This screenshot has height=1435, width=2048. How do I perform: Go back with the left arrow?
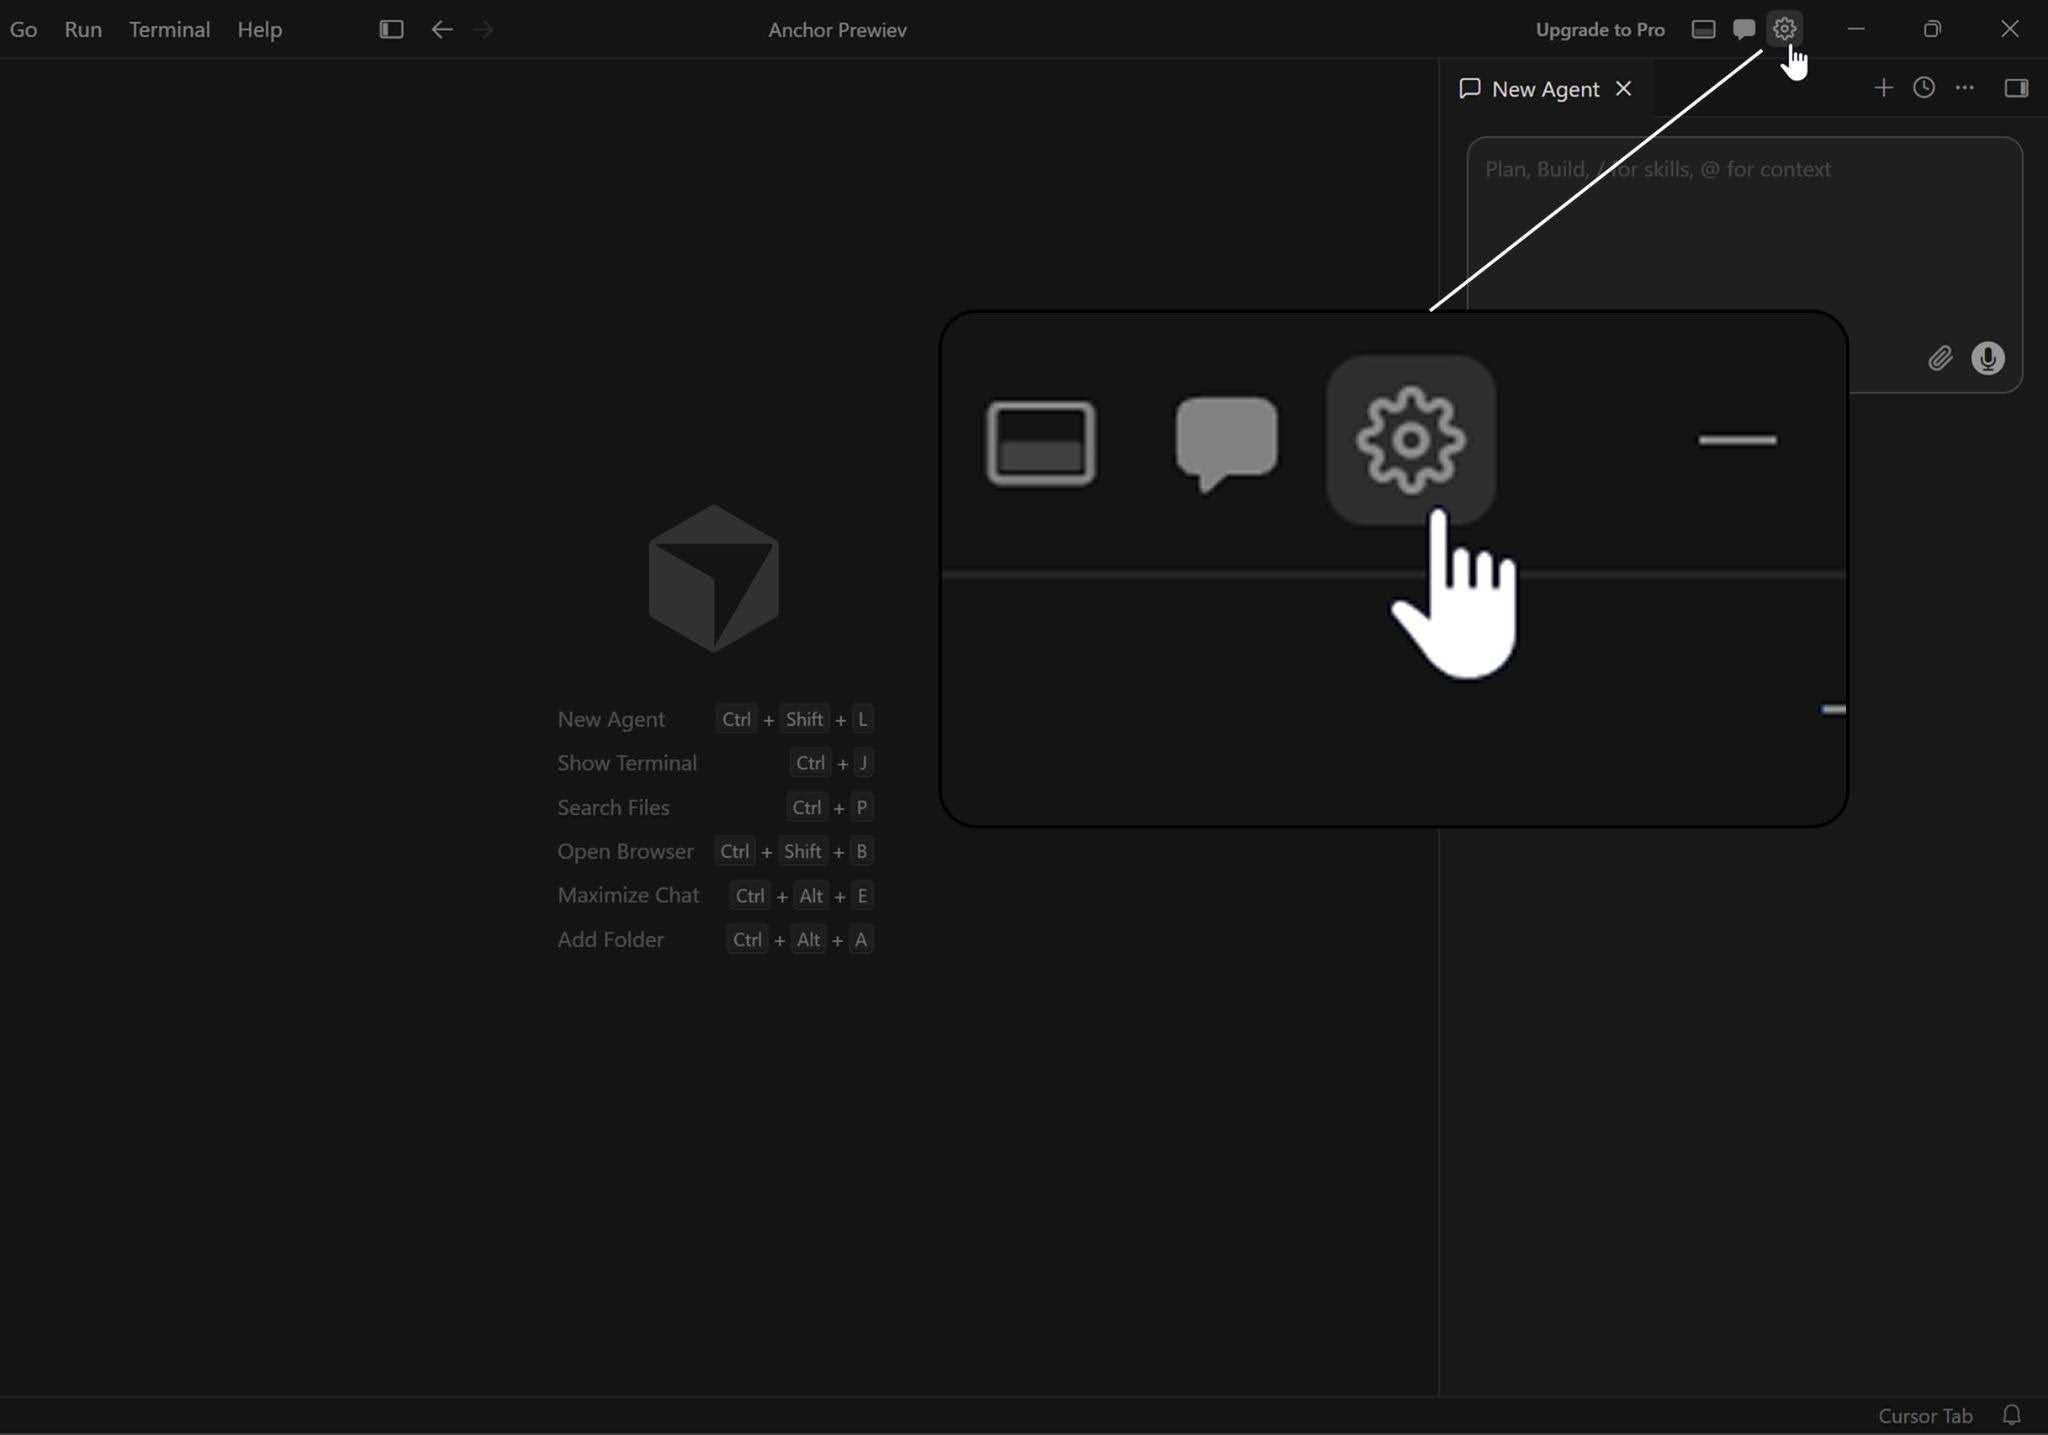tap(442, 29)
